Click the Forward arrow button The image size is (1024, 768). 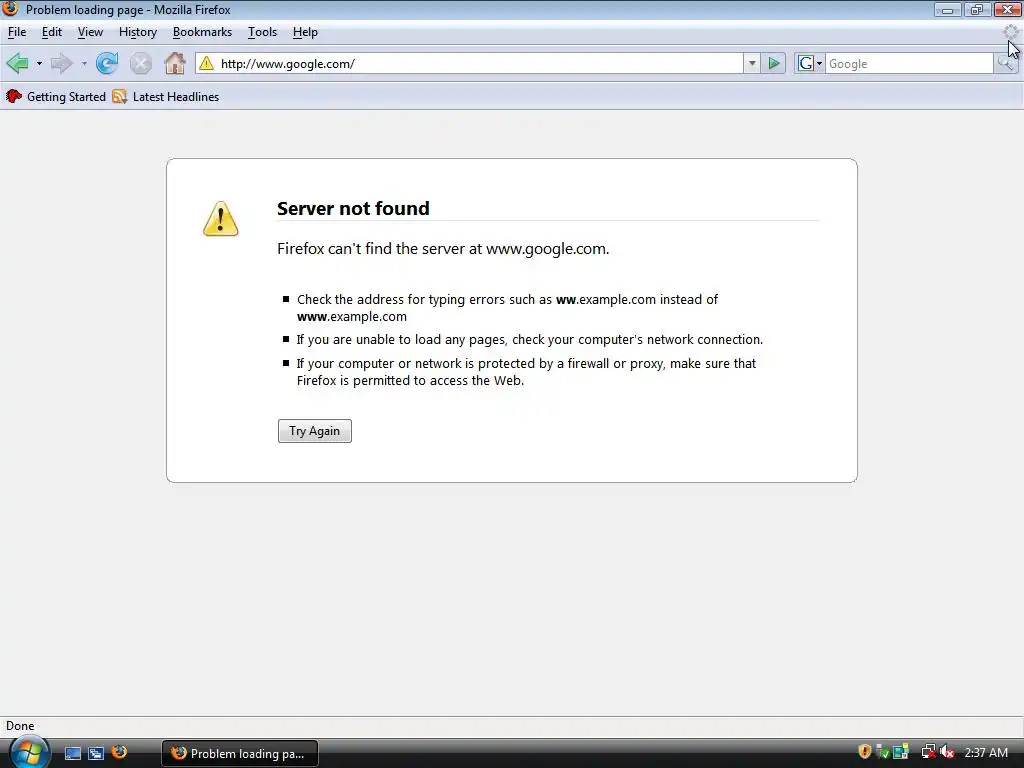[x=61, y=63]
